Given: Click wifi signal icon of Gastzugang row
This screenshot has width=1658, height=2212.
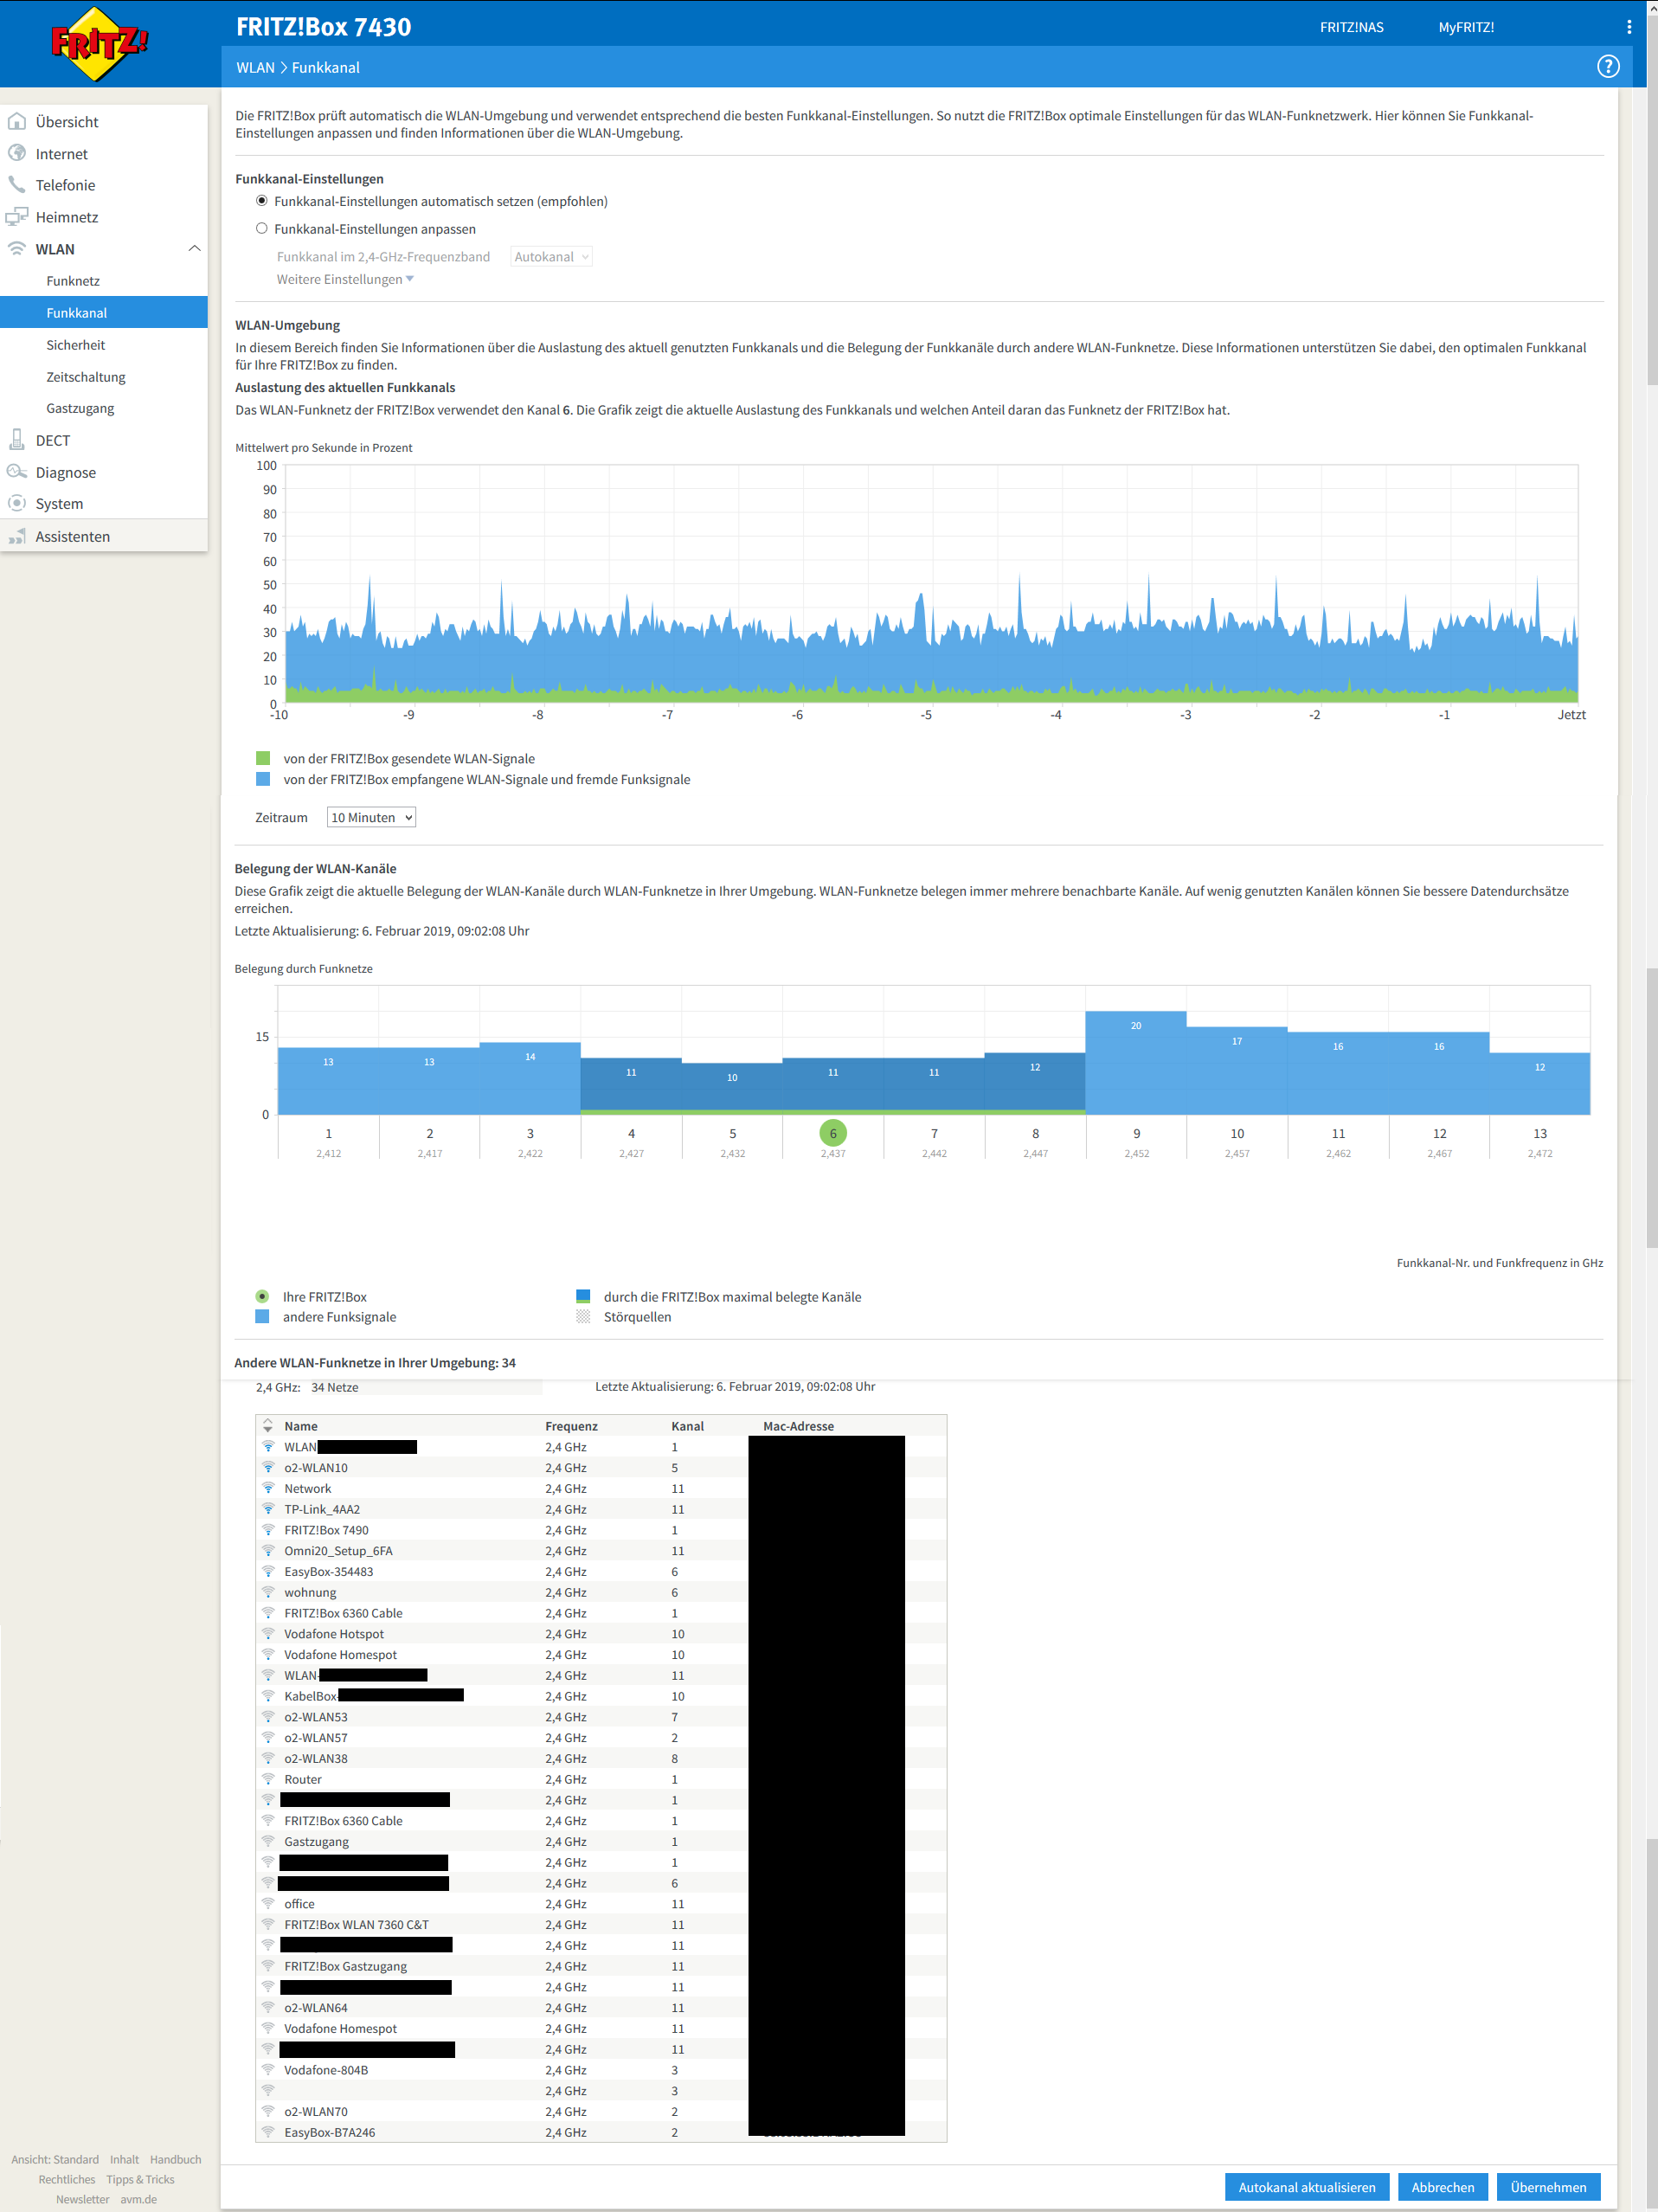Looking at the screenshot, I should pyautogui.click(x=268, y=1841).
